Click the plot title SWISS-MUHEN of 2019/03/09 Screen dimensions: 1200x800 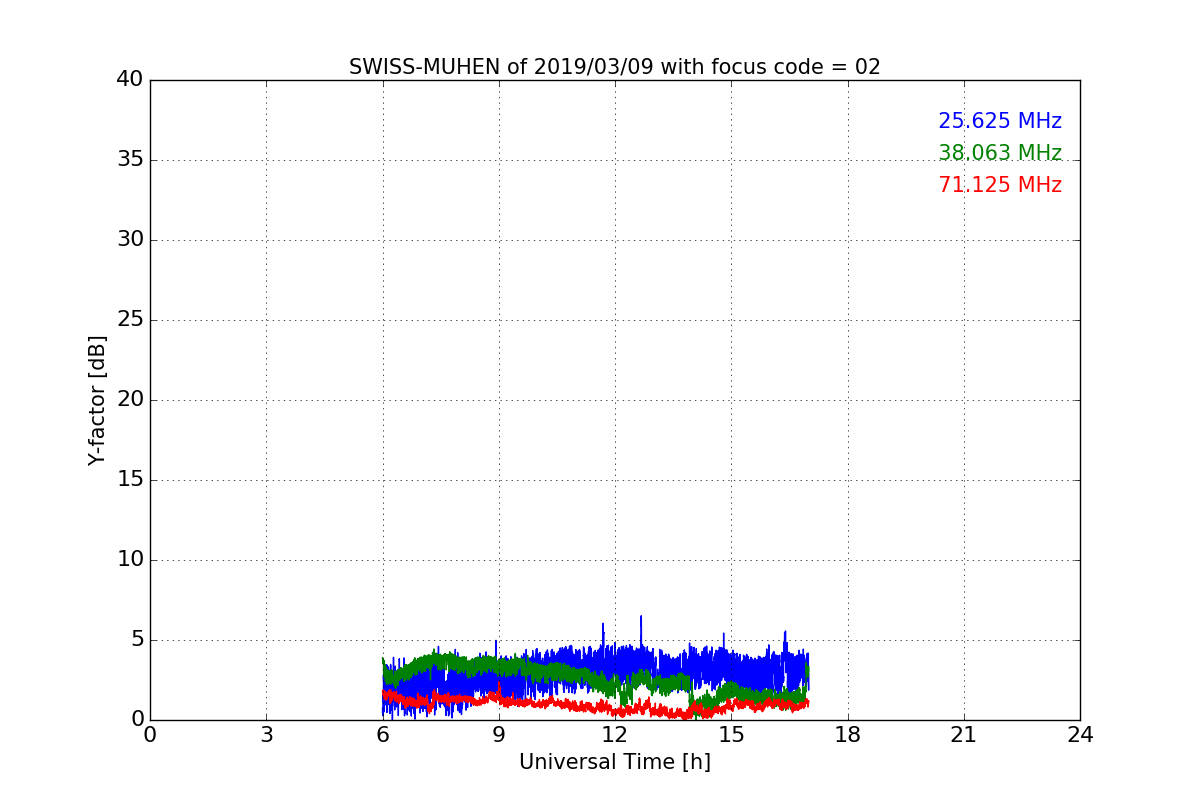(x=615, y=67)
